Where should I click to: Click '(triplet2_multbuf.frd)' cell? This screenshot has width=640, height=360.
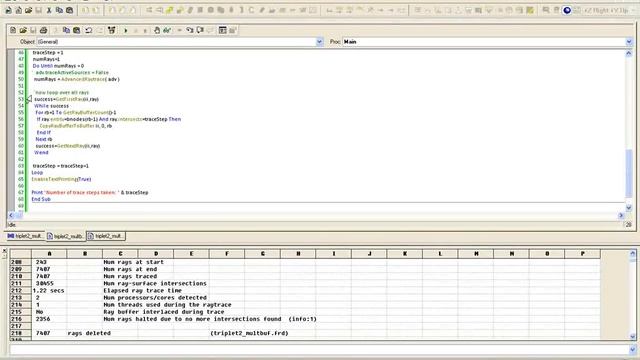(249, 333)
